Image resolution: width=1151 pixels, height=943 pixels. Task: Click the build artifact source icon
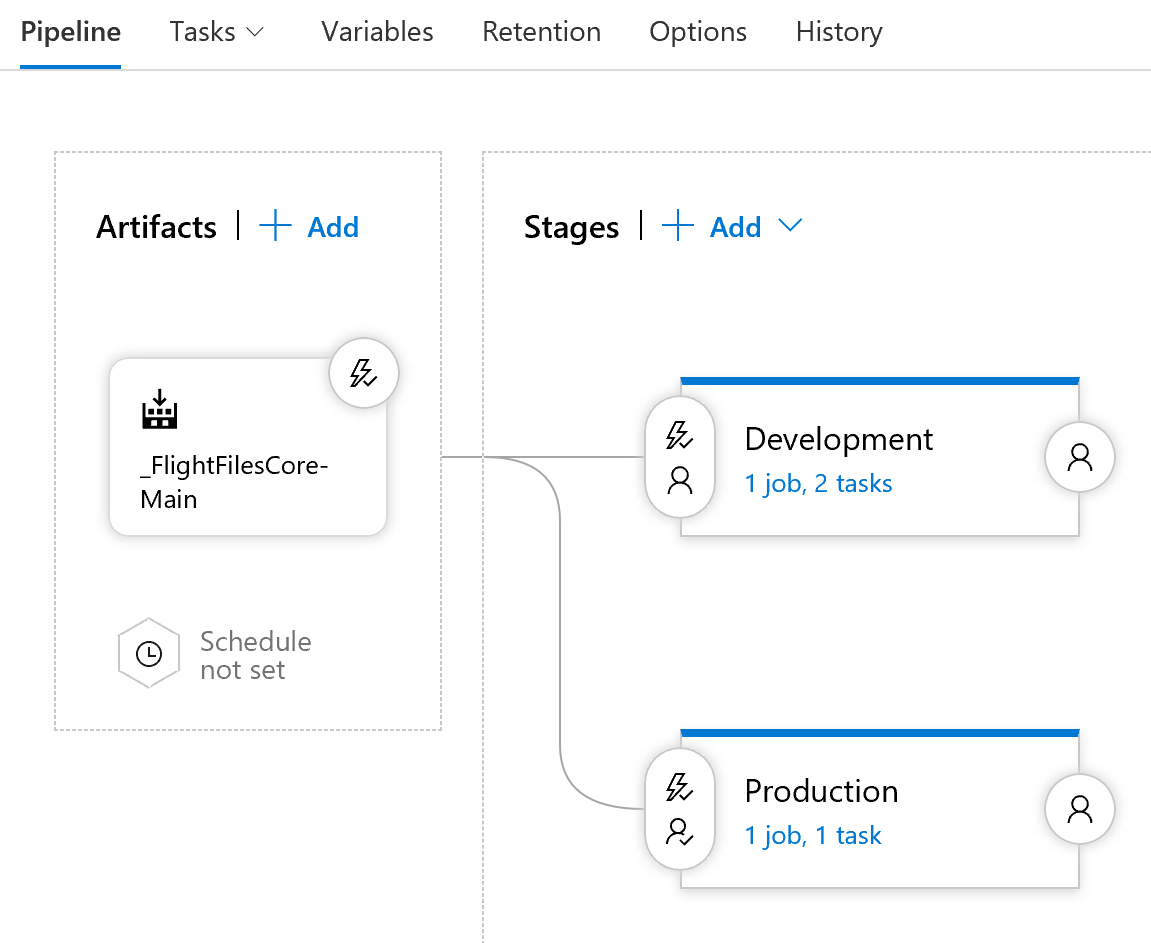click(159, 410)
